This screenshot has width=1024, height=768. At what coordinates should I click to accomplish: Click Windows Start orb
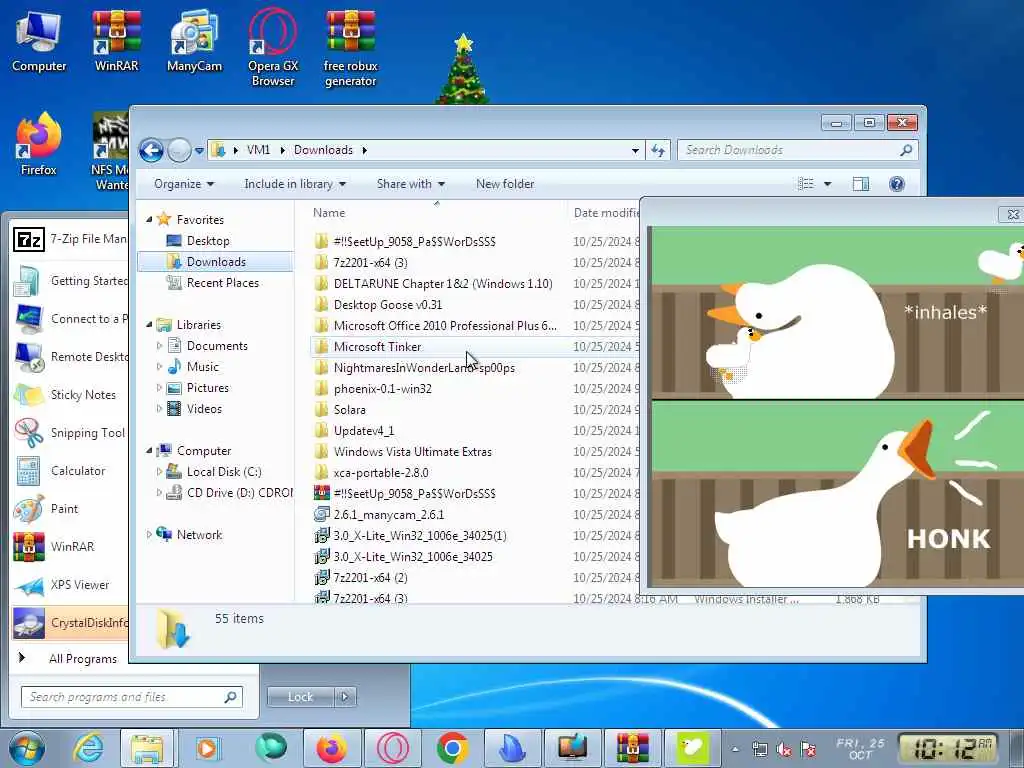pos(26,748)
